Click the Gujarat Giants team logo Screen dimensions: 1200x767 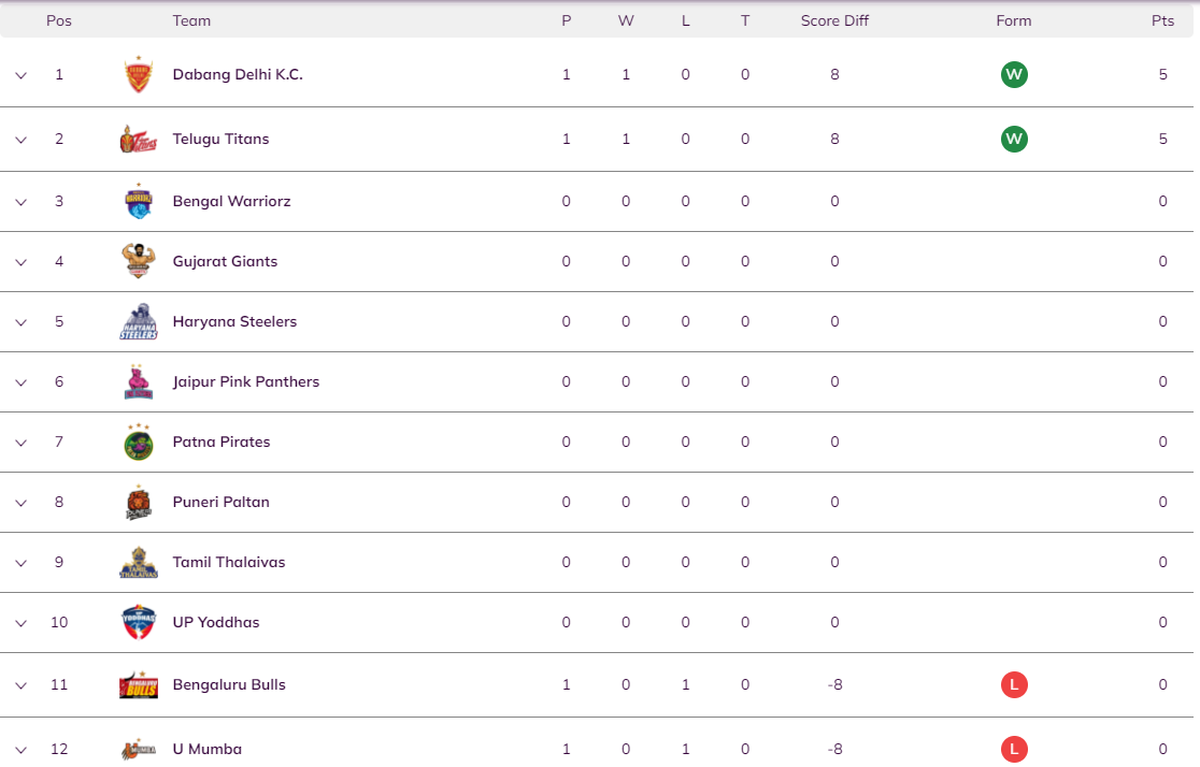point(138,261)
